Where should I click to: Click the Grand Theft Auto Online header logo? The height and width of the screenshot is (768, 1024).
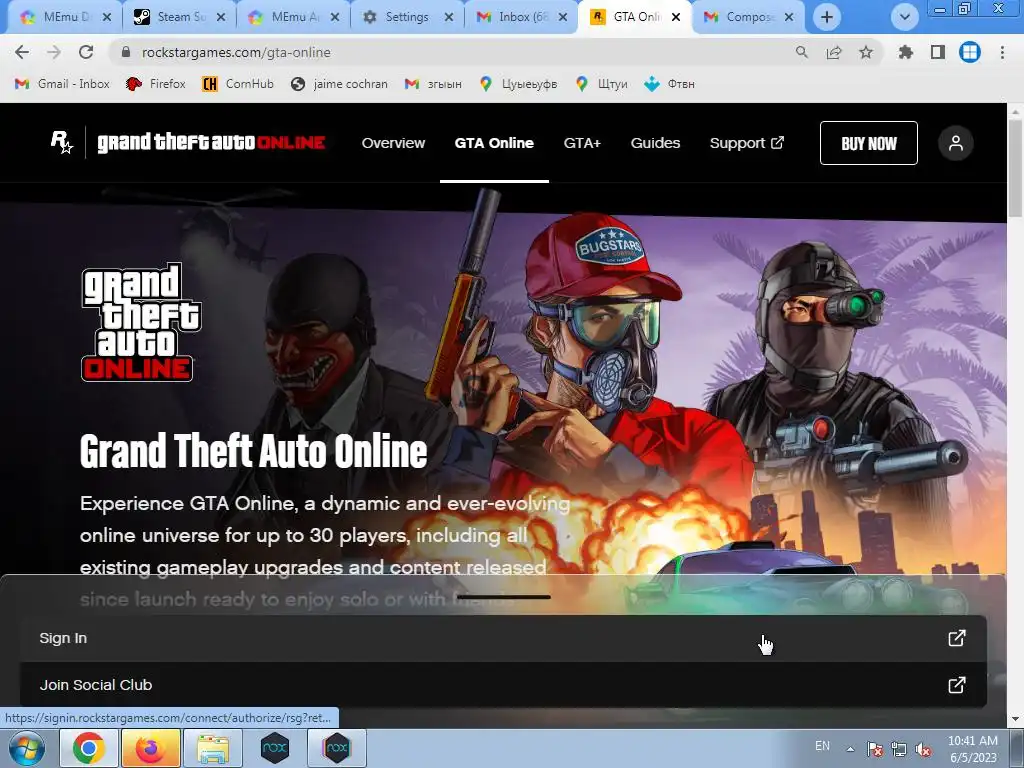coord(211,142)
